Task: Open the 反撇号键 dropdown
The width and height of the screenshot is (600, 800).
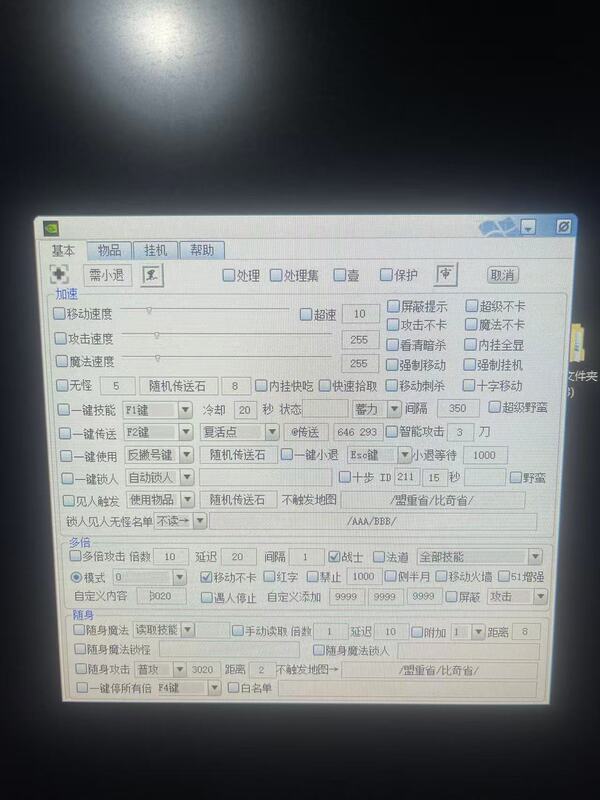Action: click(x=159, y=455)
